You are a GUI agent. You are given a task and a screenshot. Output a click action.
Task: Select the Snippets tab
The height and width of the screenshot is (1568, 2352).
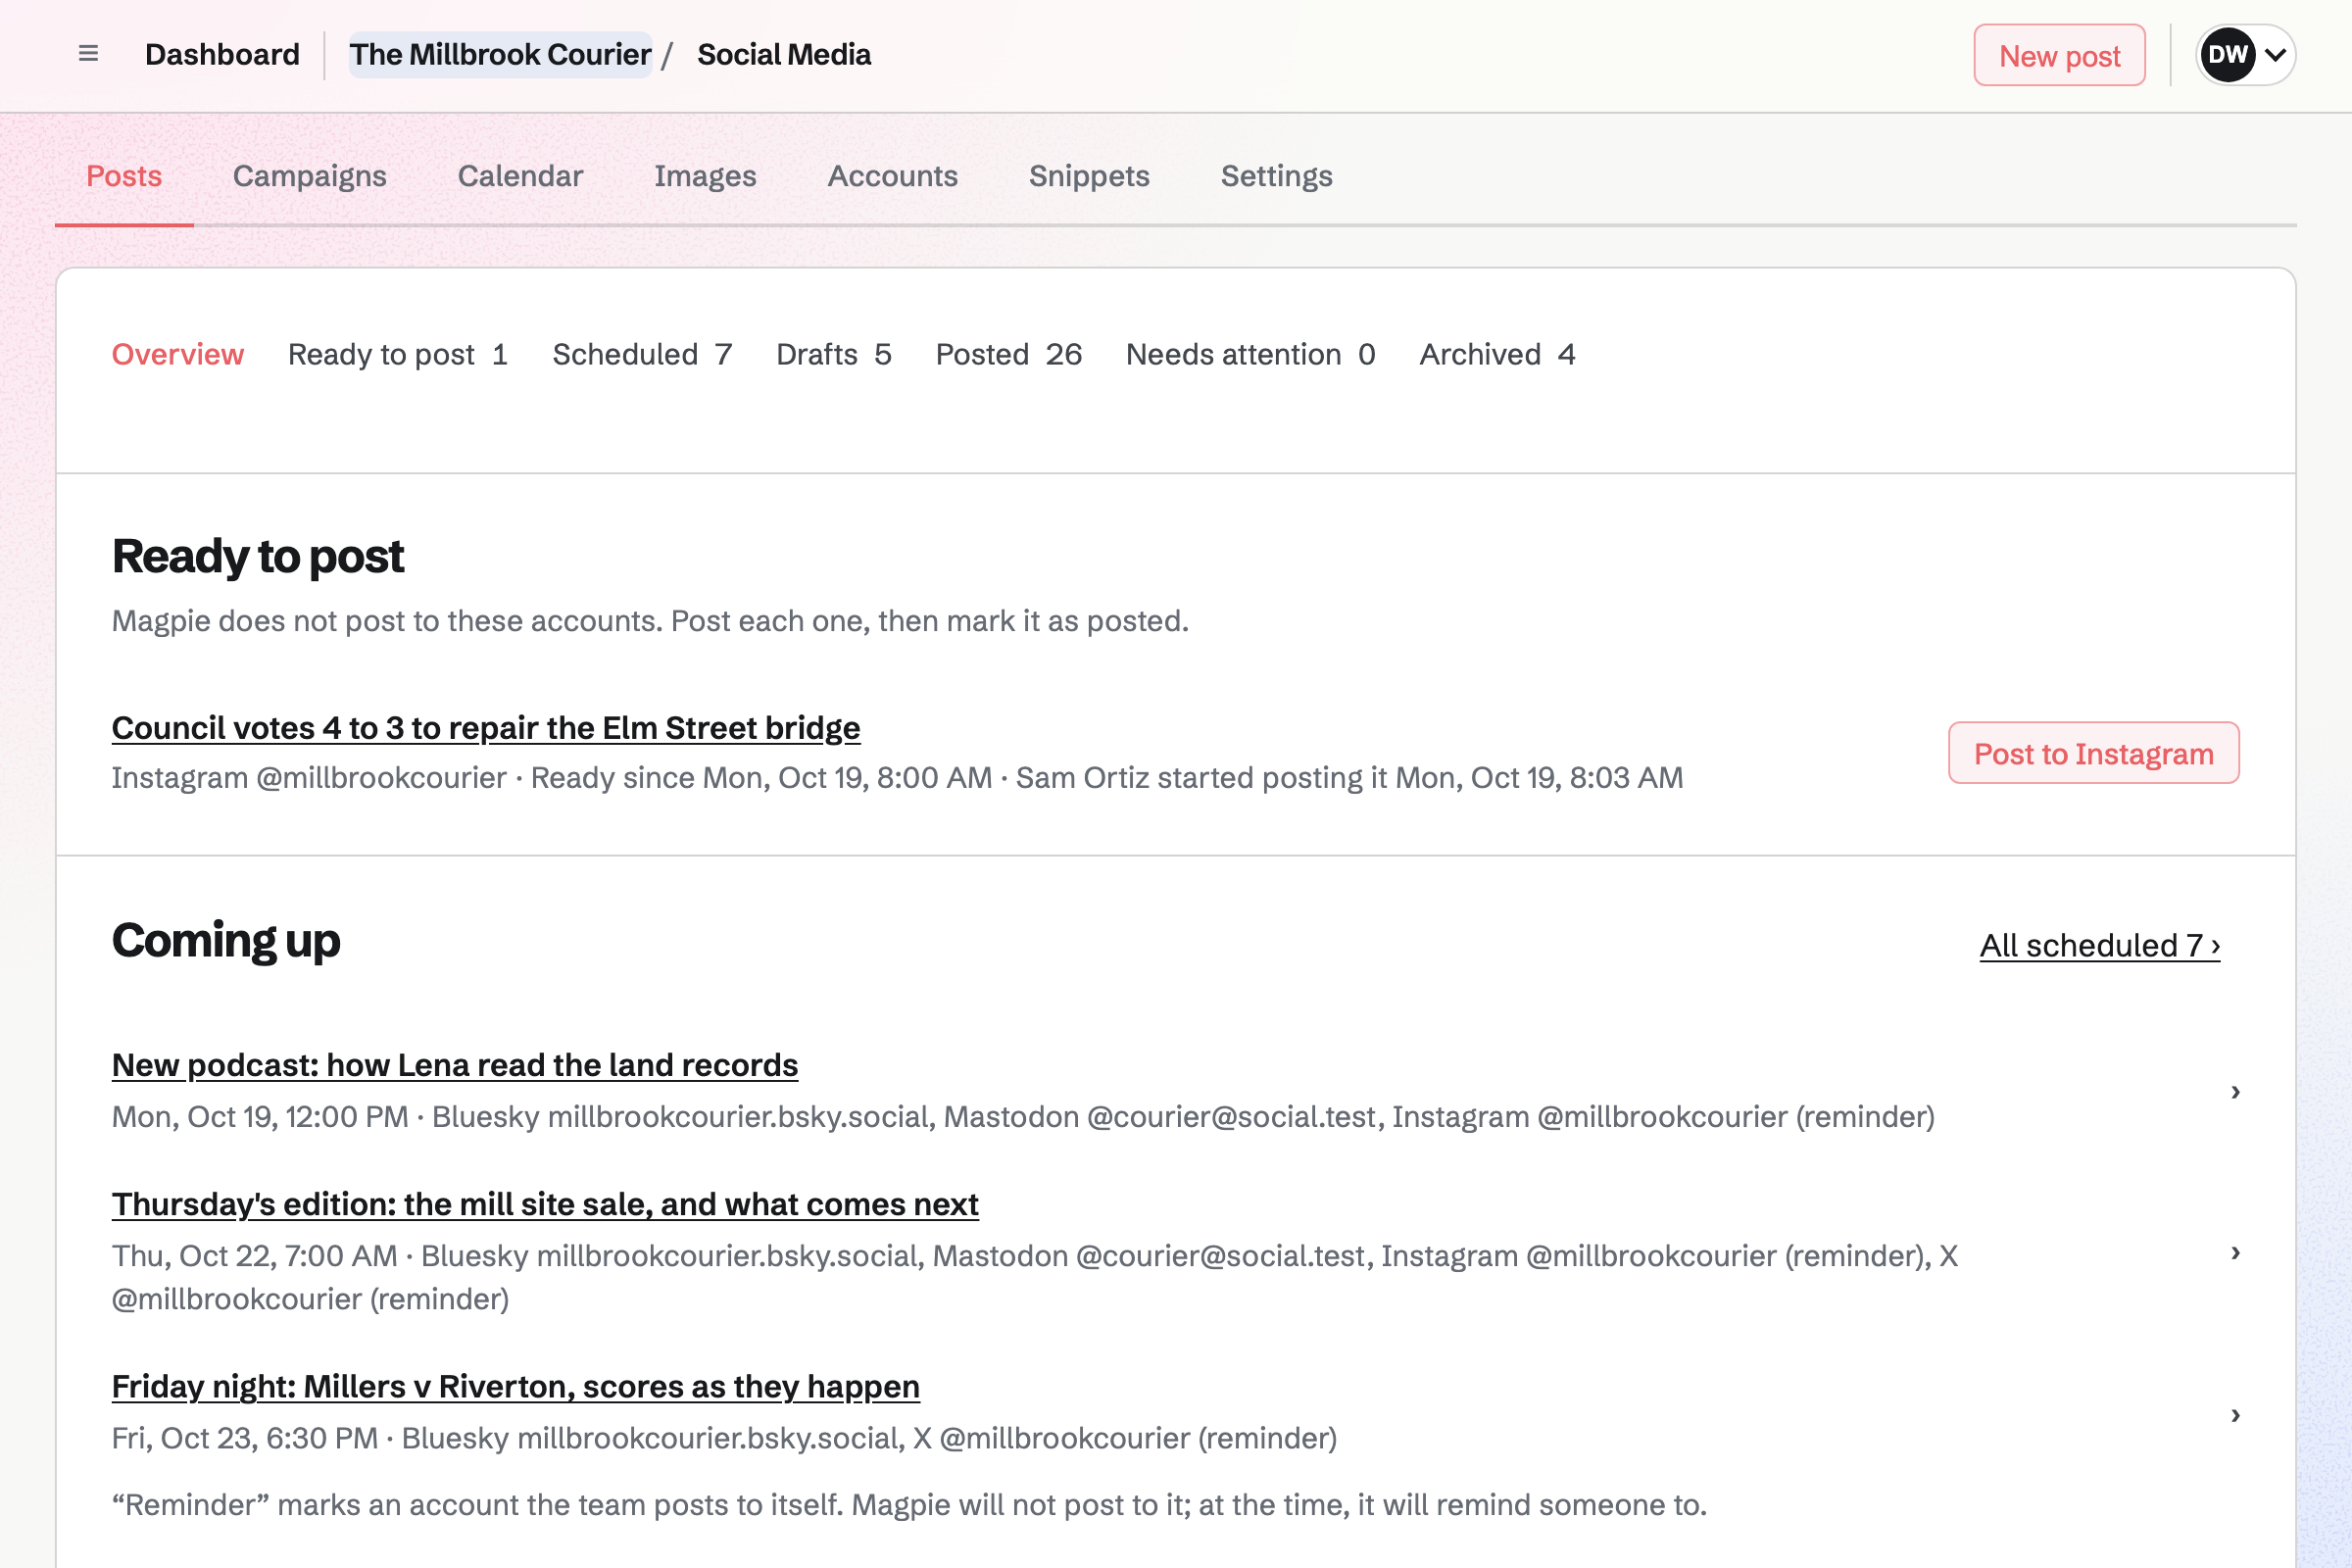[1089, 176]
